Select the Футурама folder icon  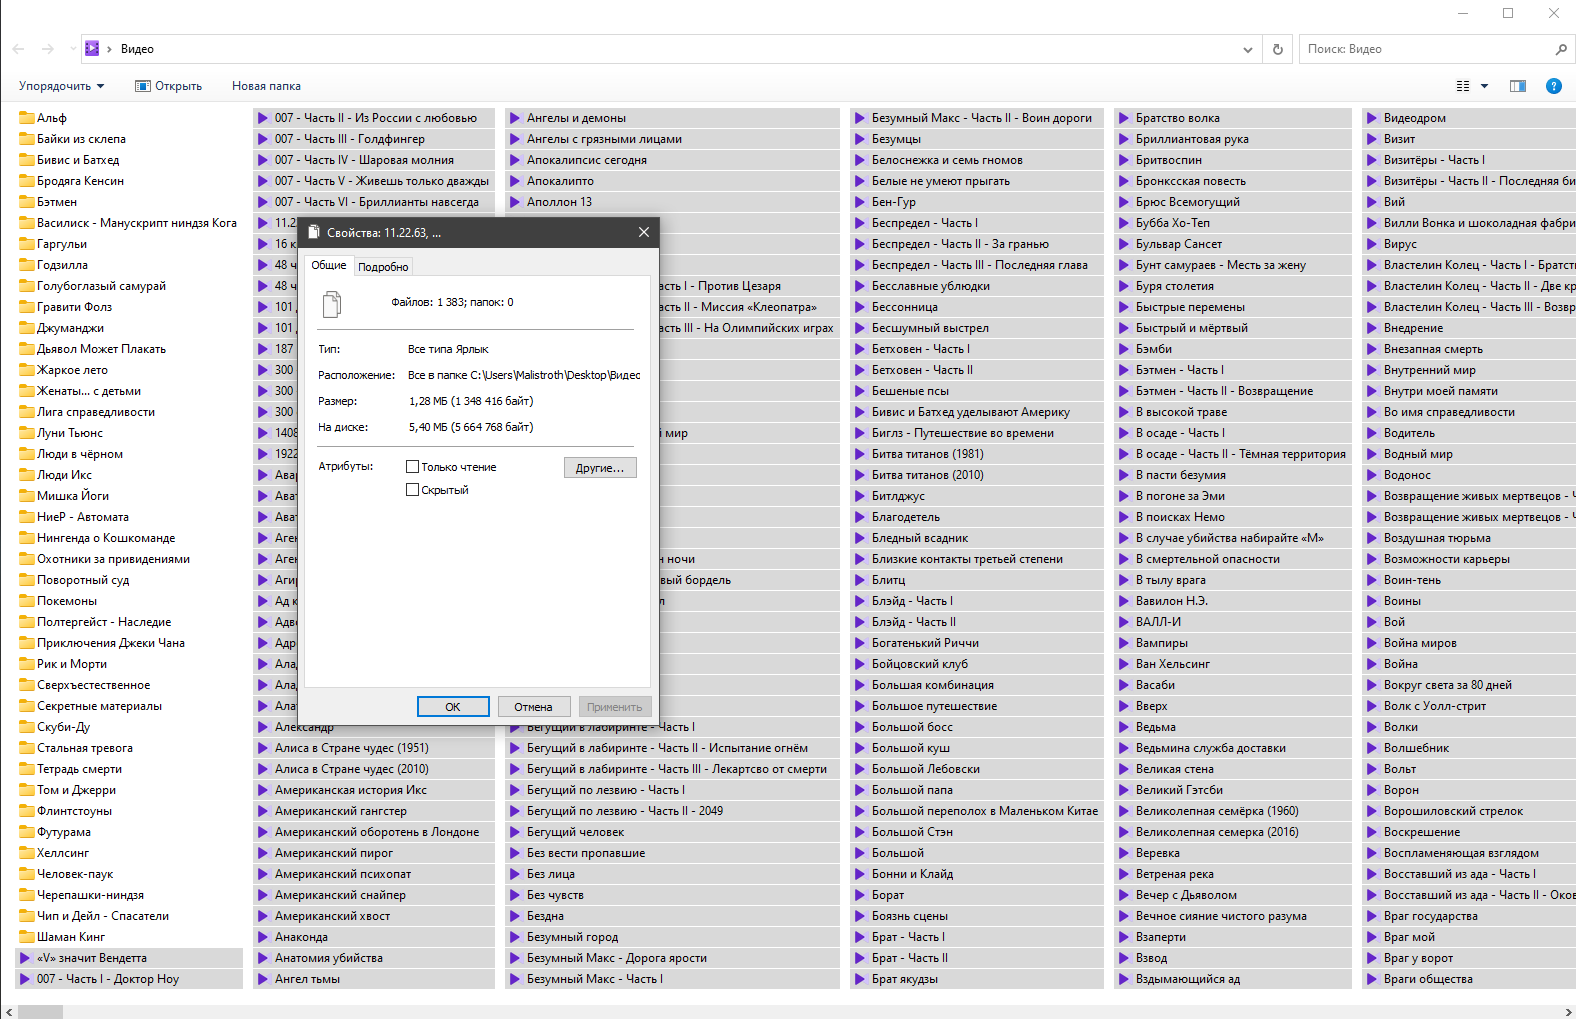tap(27, 832)
